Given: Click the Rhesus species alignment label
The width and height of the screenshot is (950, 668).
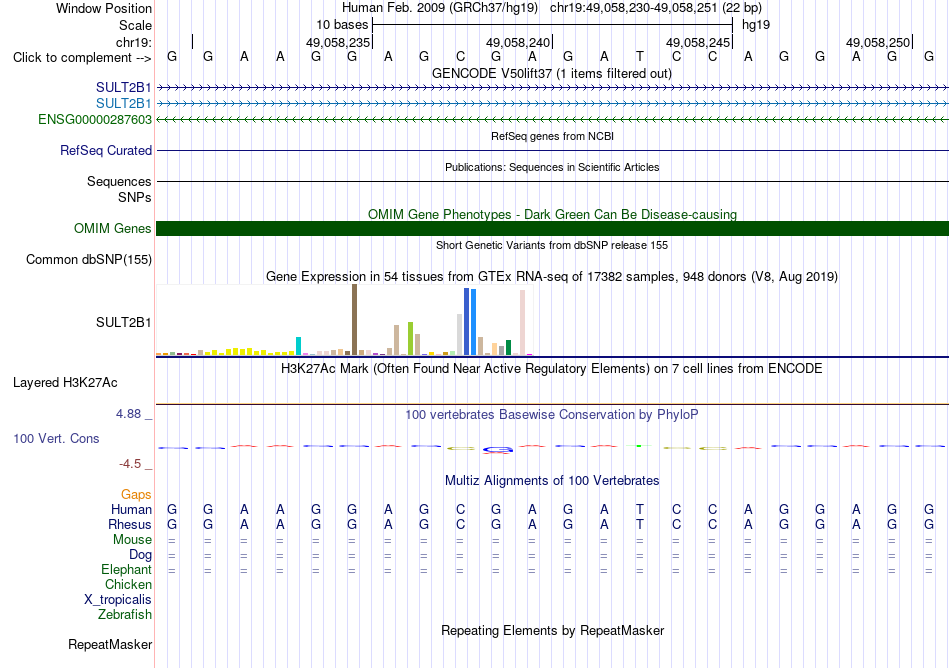Looking at the screenshot, I should point(130,524).
